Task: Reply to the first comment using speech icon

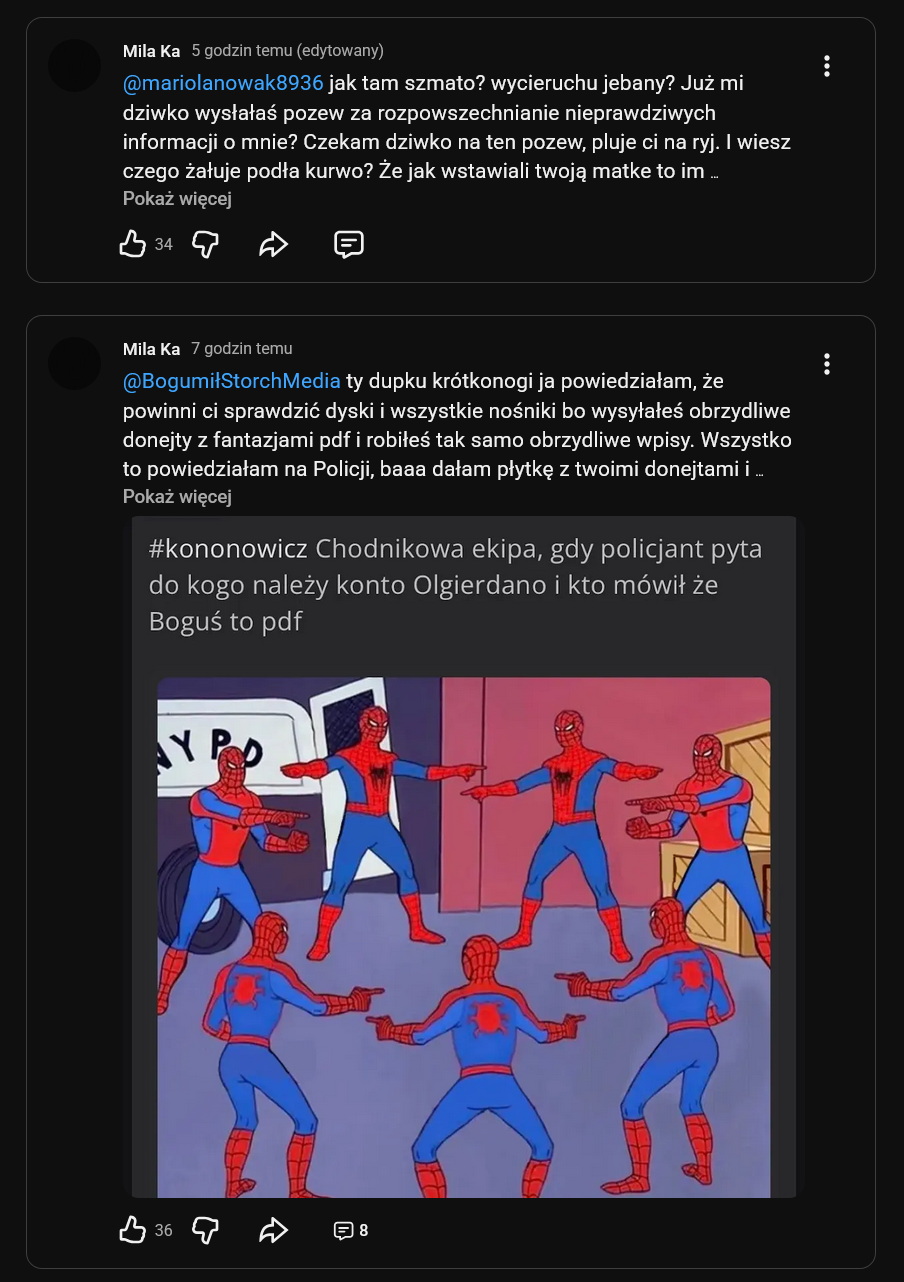Action: click(x=348, y=244)
